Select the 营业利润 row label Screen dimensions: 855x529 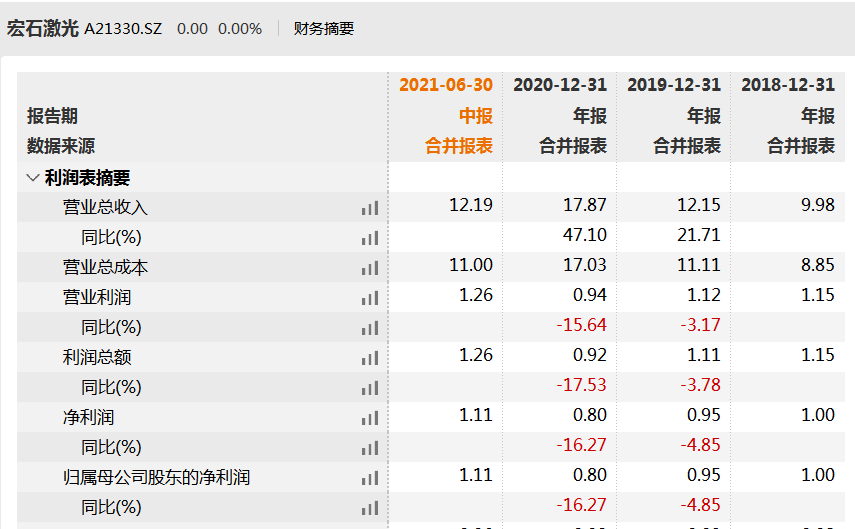pyautogui.click(x=97, y=297)
